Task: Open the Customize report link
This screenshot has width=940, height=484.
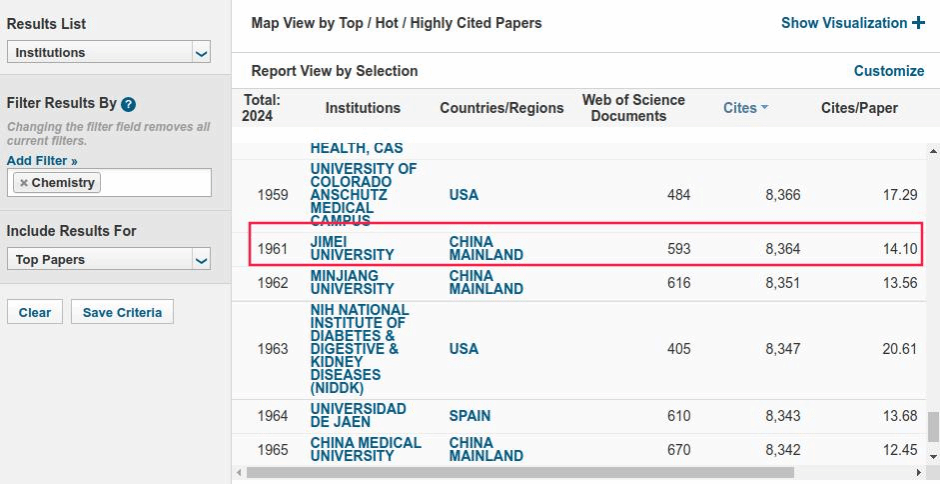Action: (x=888, y=71)
